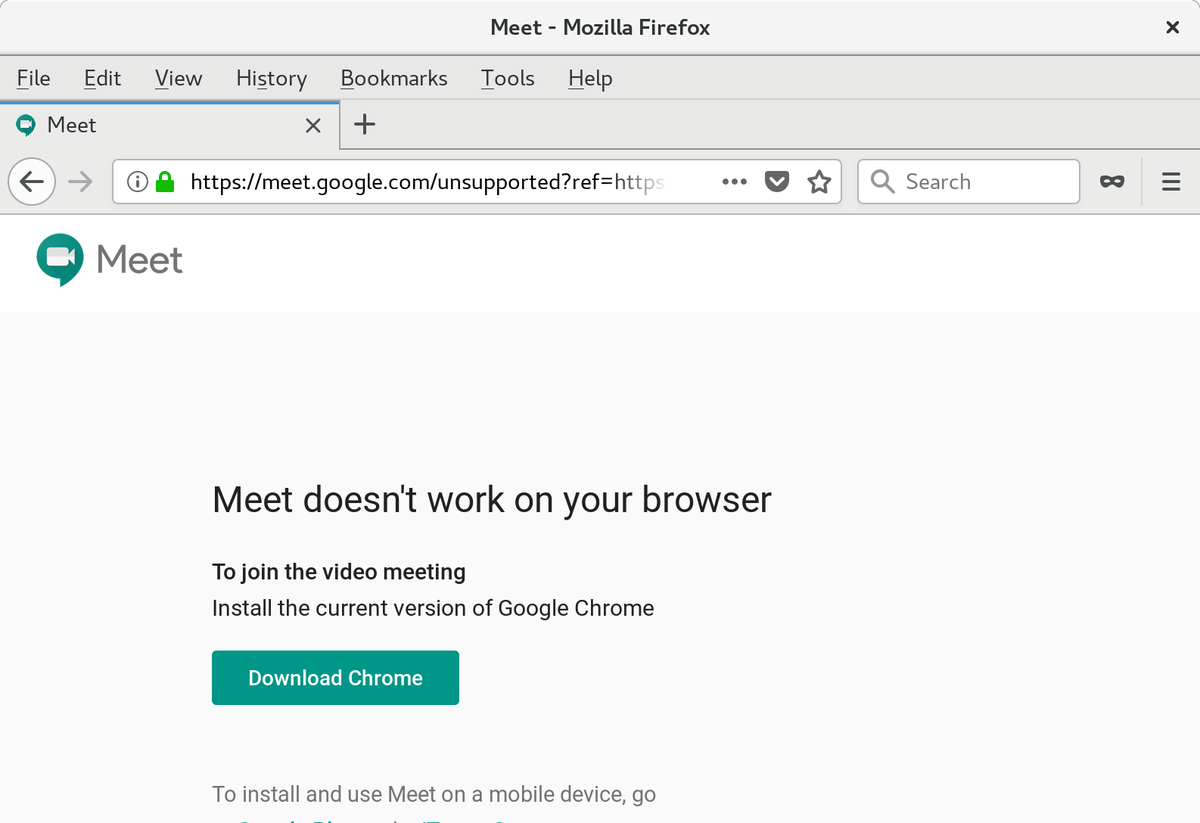Image resolution: width=1200 pixels, height=823 pixels.
Task: Save page to Pocket icon
Action: point(777,182)
